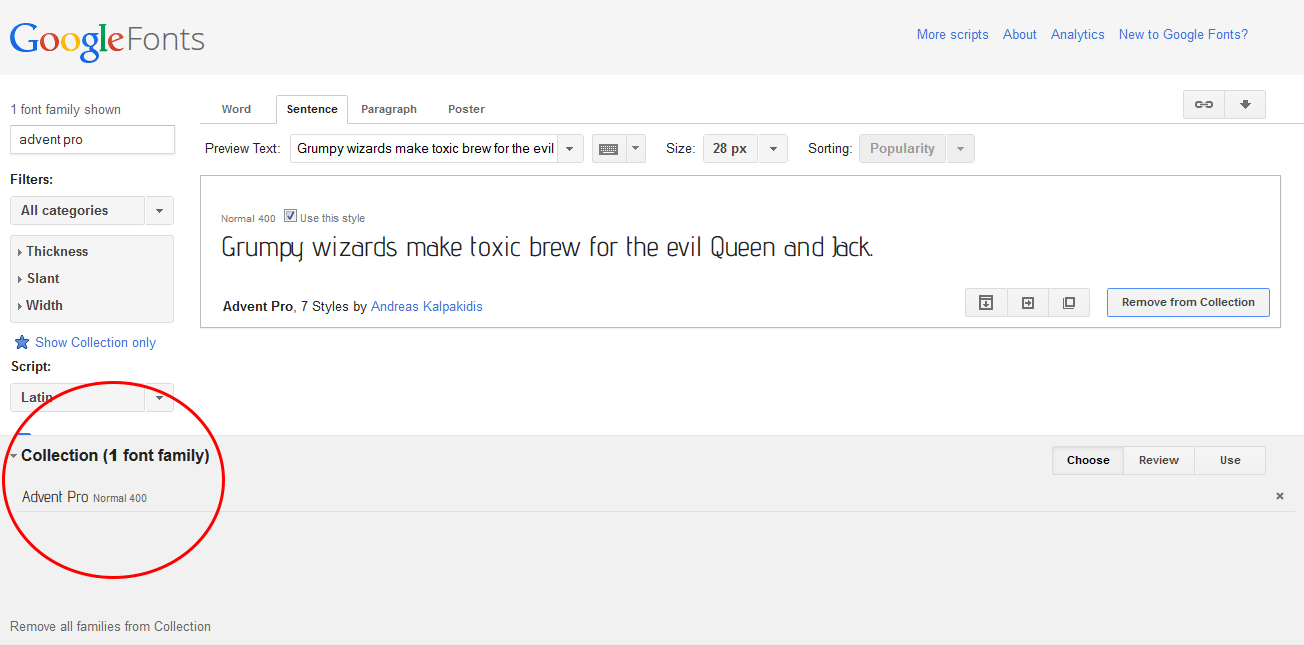
Task: Open the More scripts link
Action: 953,34
